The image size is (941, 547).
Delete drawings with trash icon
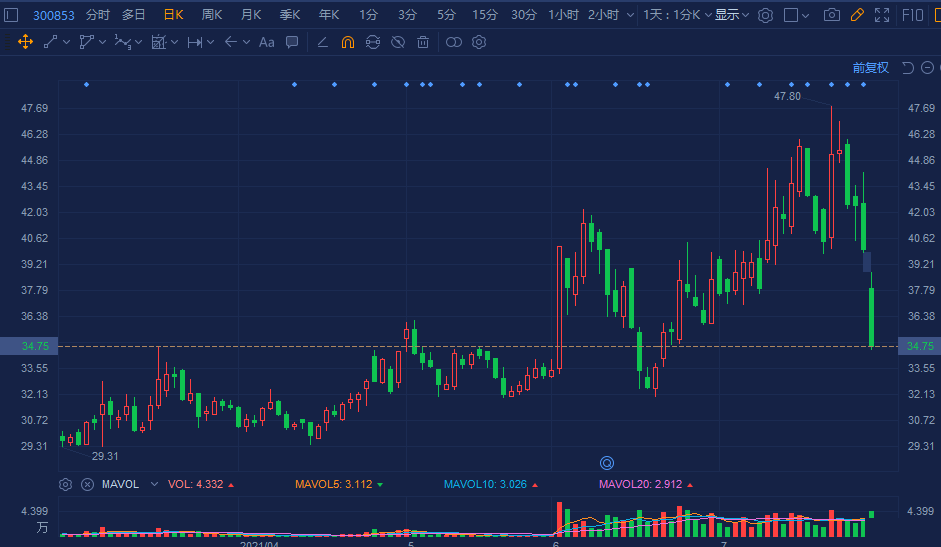point(423,42)
